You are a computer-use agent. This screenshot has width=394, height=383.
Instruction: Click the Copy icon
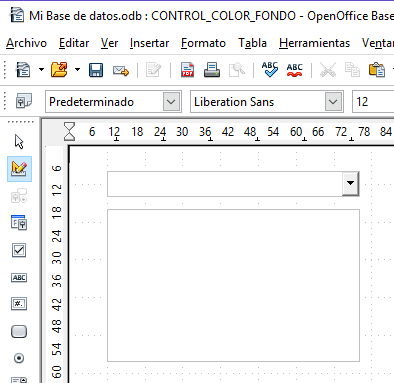click(352, 70)
